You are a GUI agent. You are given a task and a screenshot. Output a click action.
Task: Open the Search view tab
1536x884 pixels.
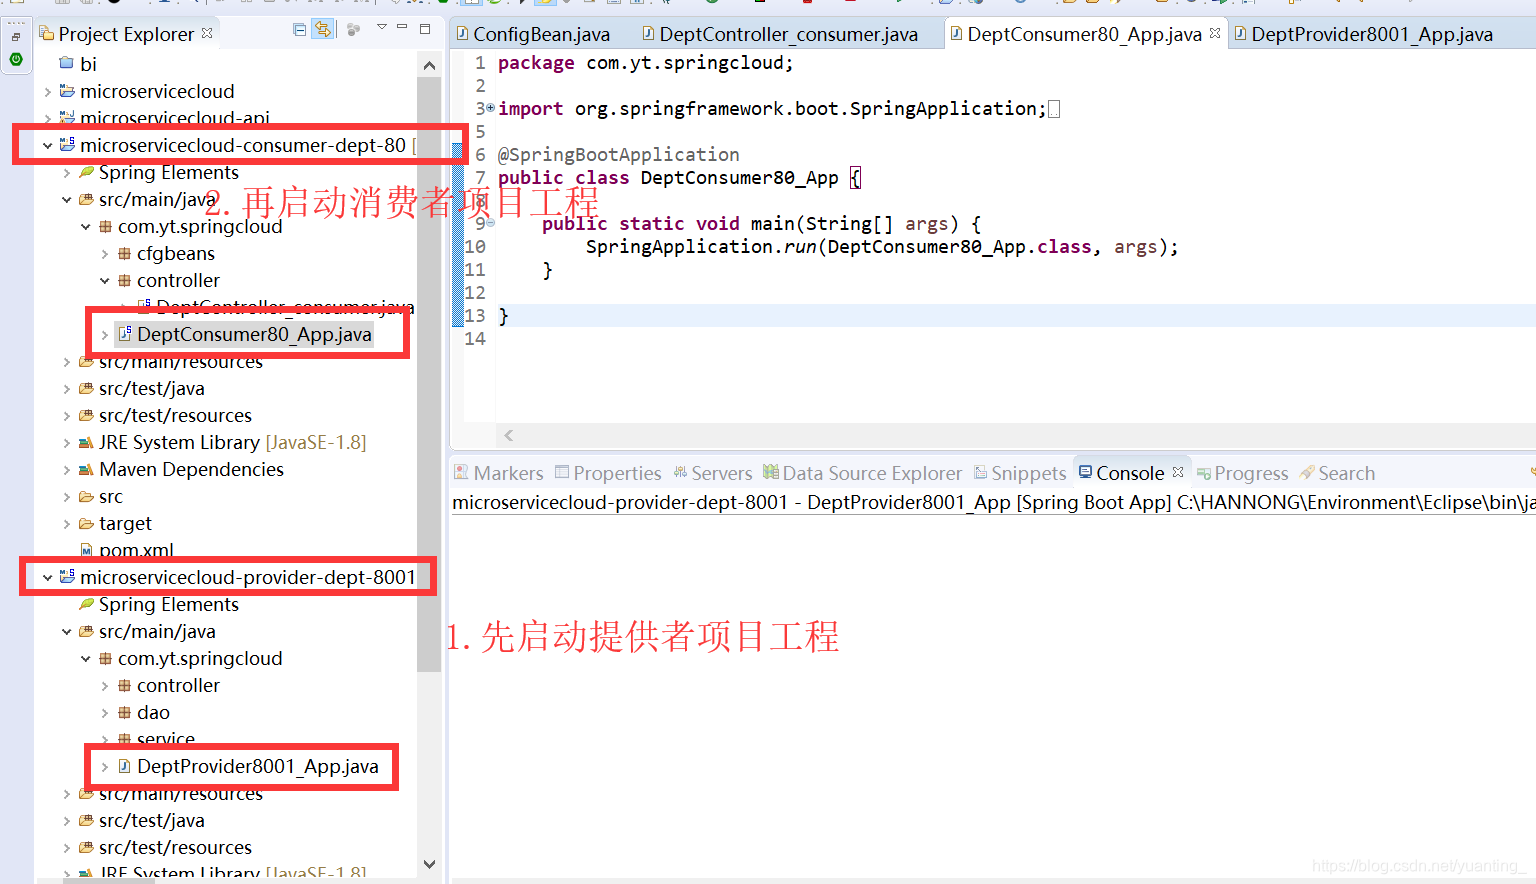pos(1337,473)
